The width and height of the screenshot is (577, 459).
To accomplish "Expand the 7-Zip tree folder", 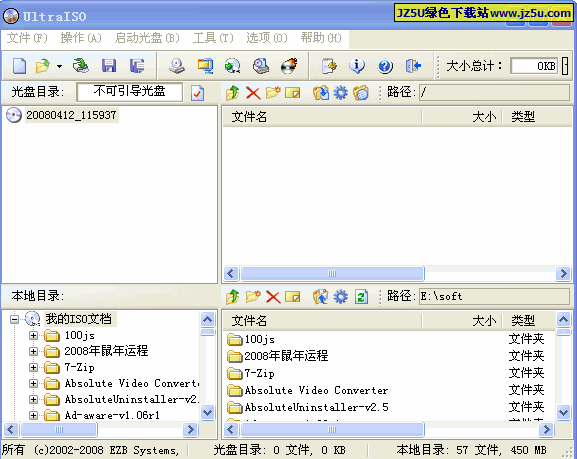I will [33, 367].
